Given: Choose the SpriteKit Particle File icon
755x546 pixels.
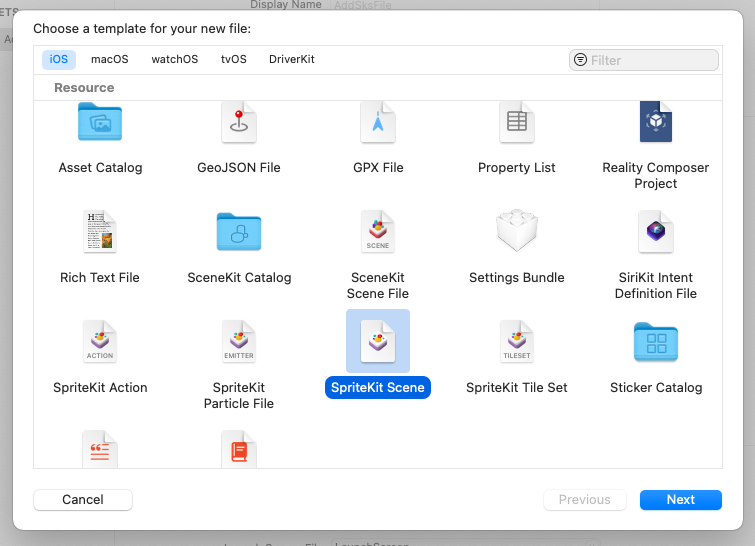Looking at the screenshot, I should pos(239,341).
